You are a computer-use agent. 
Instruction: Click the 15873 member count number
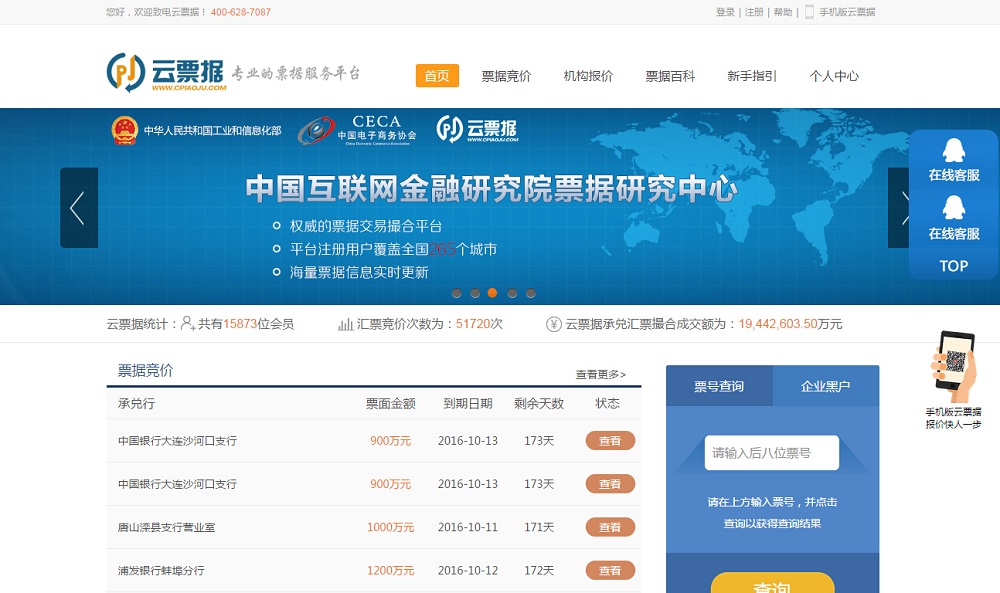tap(240, 324)
